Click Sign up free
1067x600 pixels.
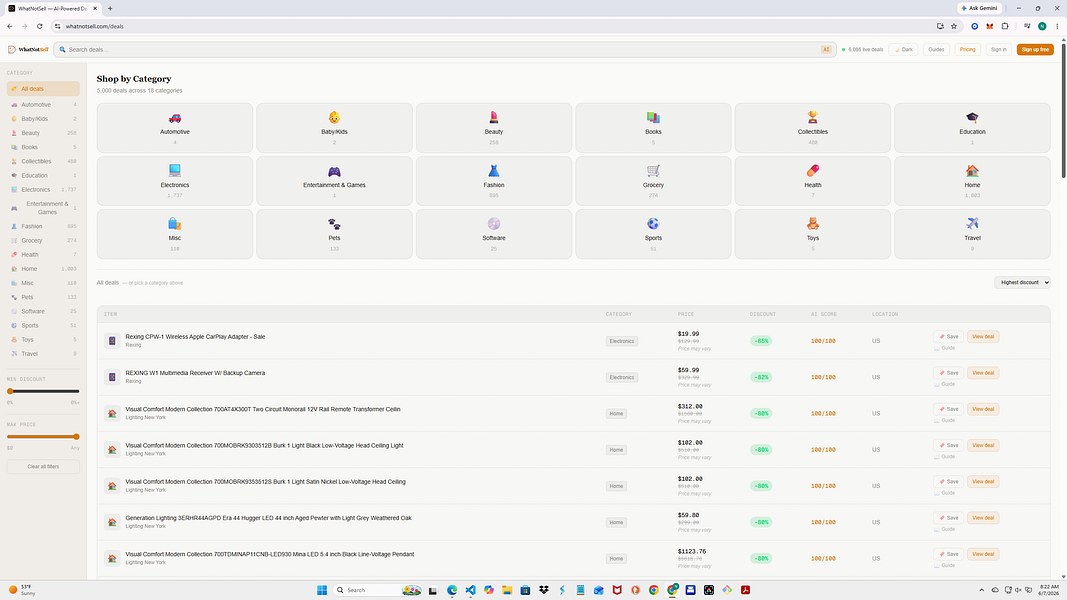coord(1035,50)
